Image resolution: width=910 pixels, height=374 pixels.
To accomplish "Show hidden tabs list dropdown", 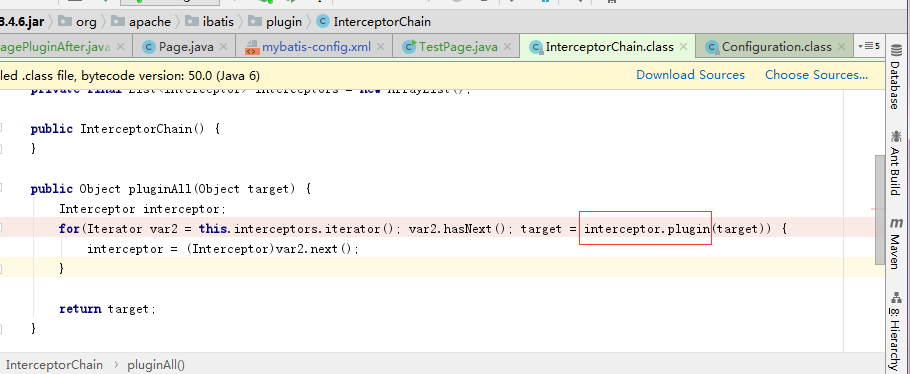I will (868, 46).
